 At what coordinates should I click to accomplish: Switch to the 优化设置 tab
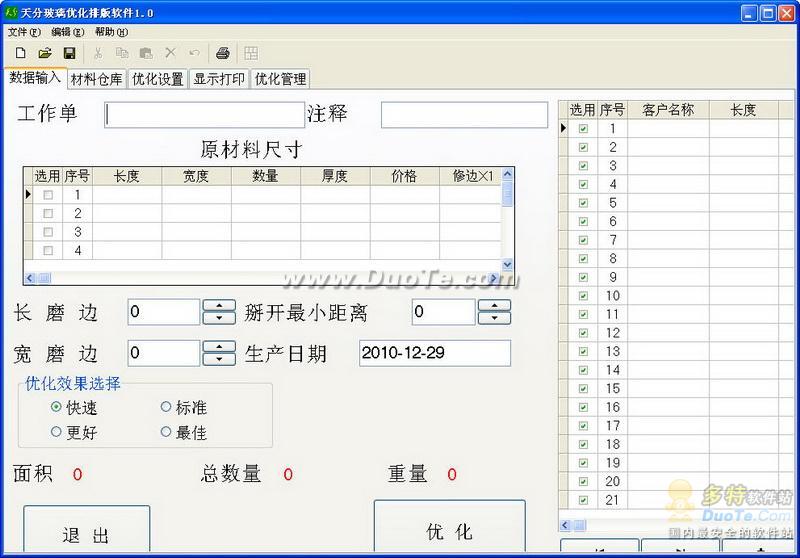(x=158, y=79)
